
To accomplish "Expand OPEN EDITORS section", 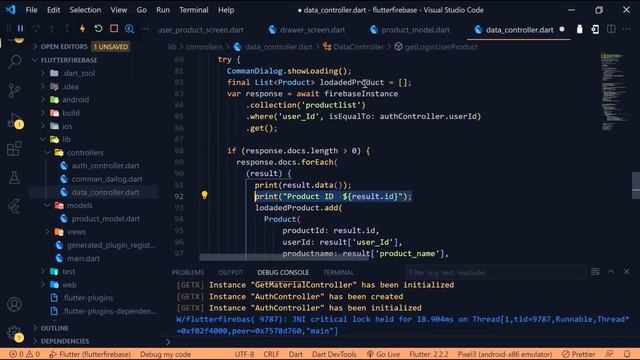I will coord(64,47).
